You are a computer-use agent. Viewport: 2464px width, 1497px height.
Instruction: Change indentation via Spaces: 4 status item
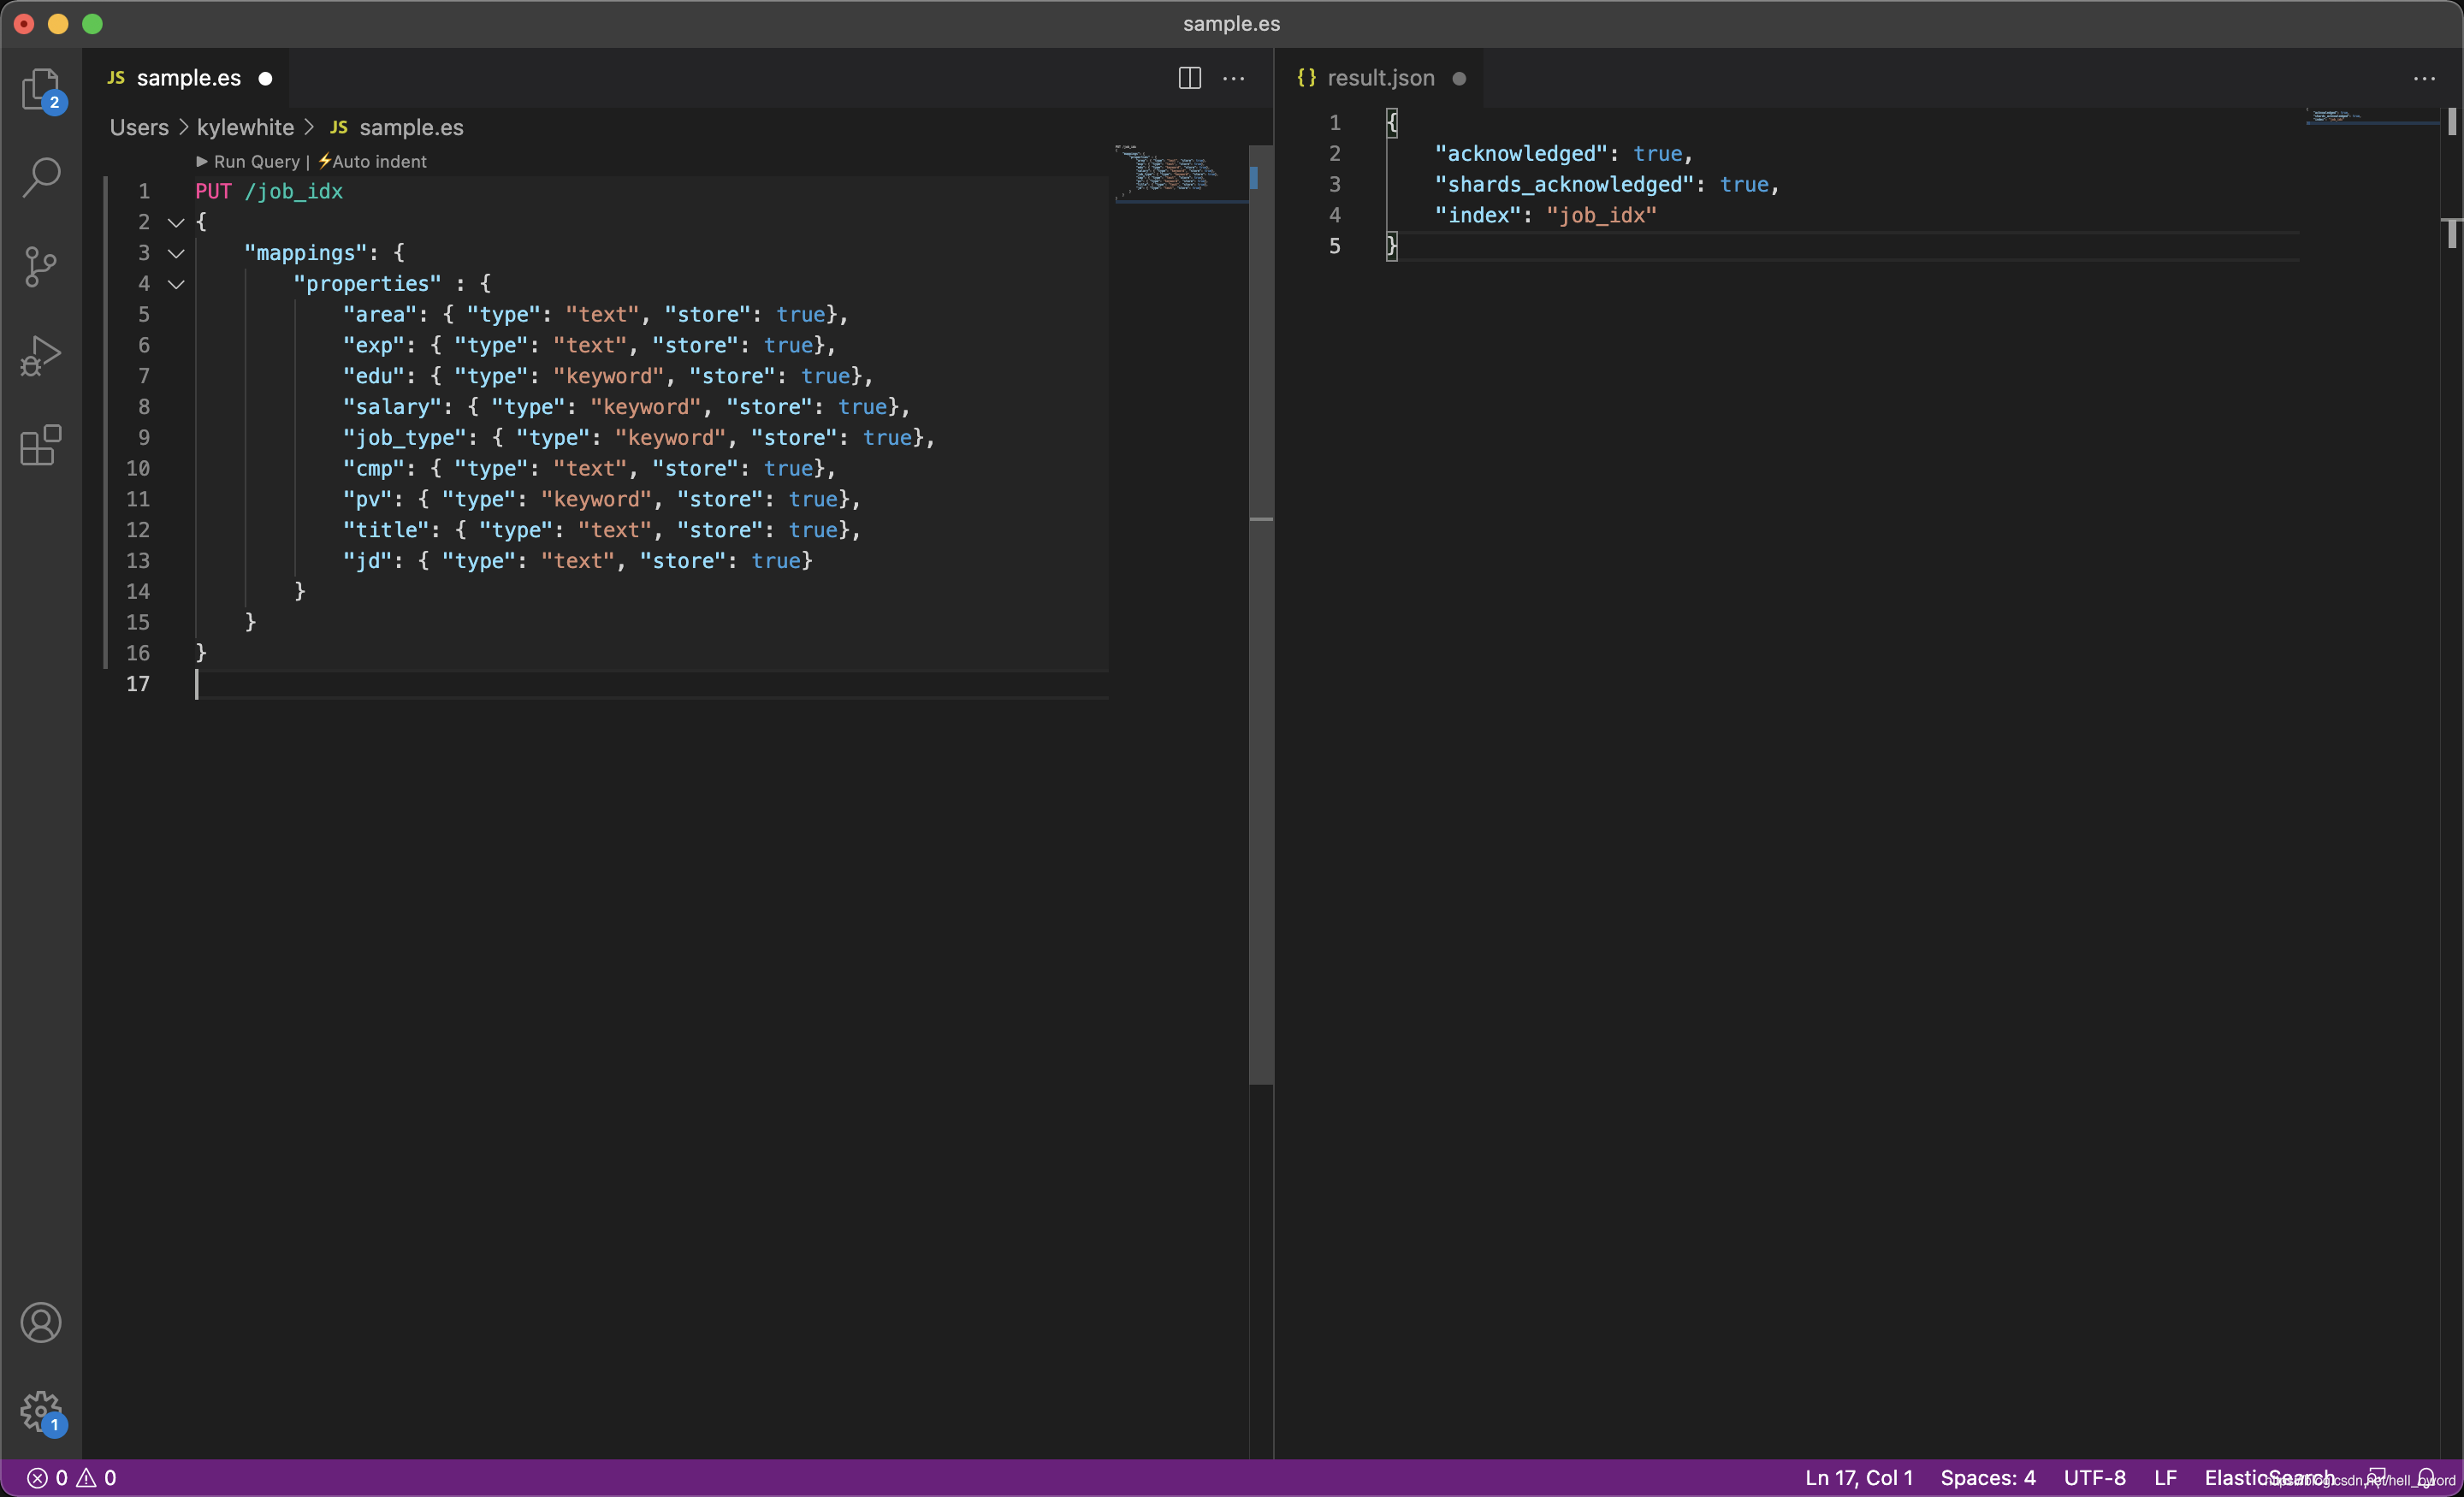pyautogui.click(x=1987, y=1477)
